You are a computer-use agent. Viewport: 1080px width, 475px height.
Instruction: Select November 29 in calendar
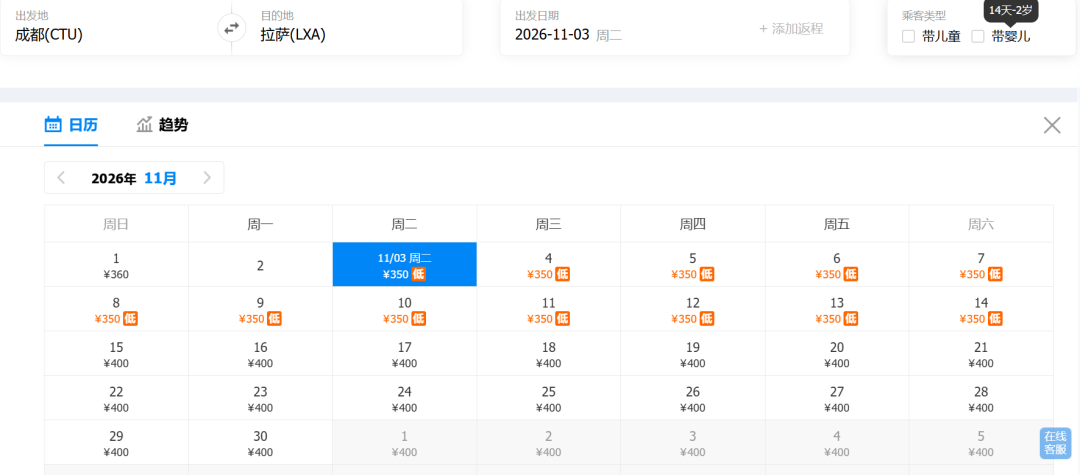(116, 443)
